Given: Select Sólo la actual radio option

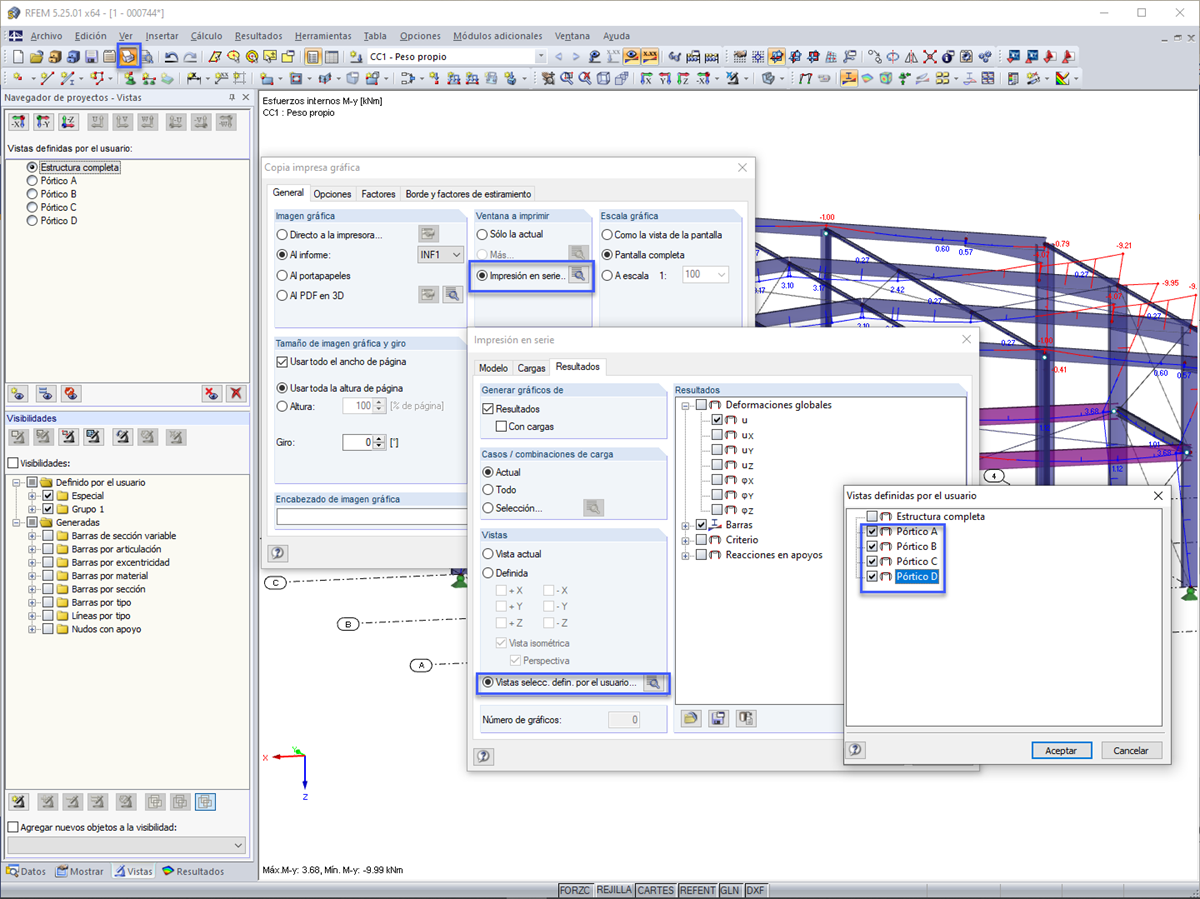Looking at the screenshot, I should pos(482,234).
